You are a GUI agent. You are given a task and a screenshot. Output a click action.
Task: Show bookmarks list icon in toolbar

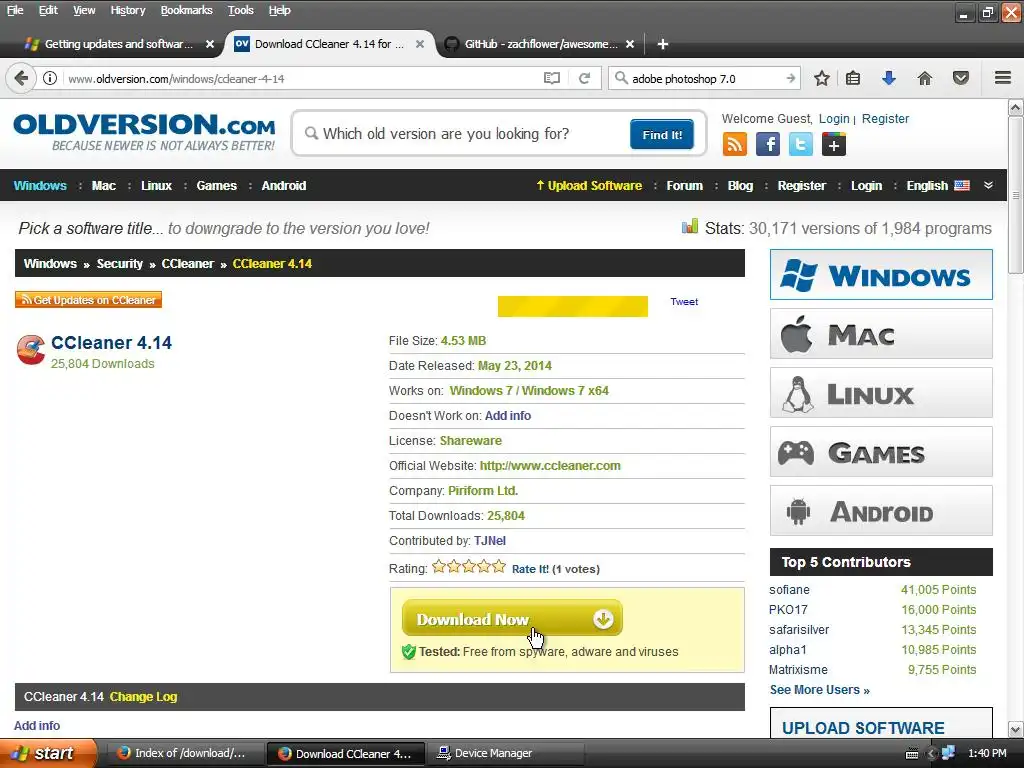[853, 78]
